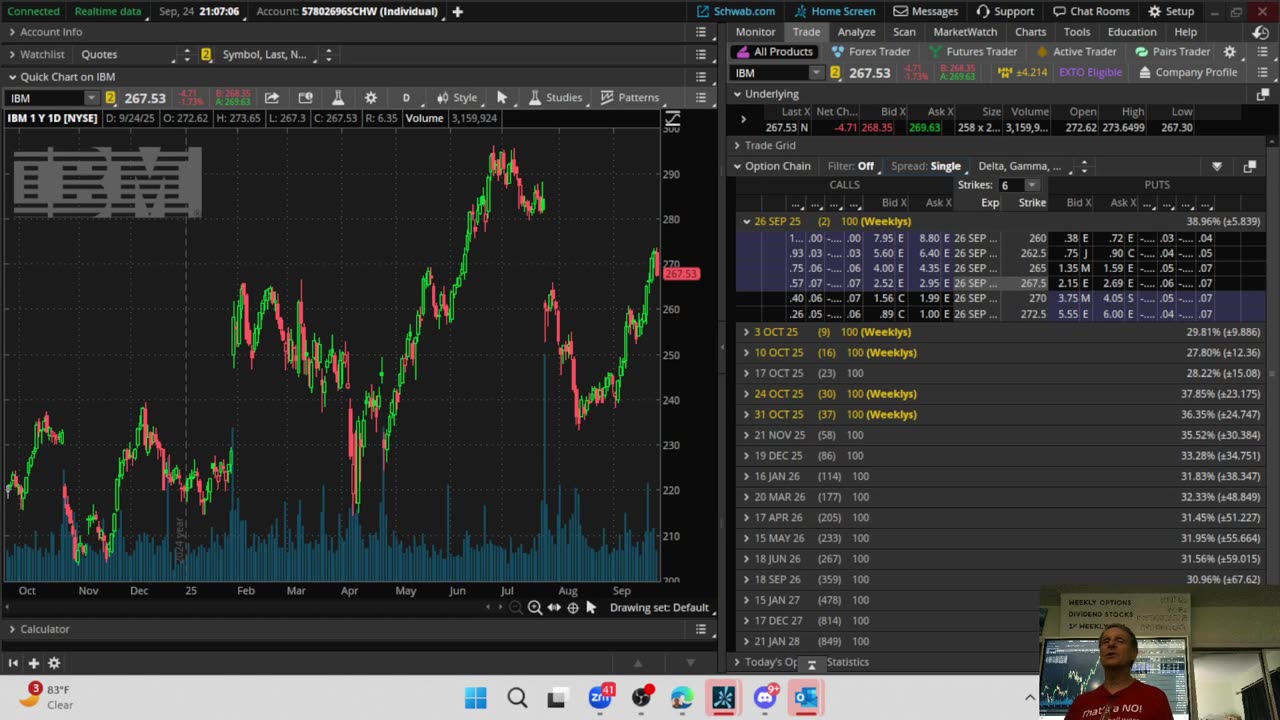The width and height of the screenshot is (1280, 720).
Task: Open the Messages window
Action: pos(926,11)
